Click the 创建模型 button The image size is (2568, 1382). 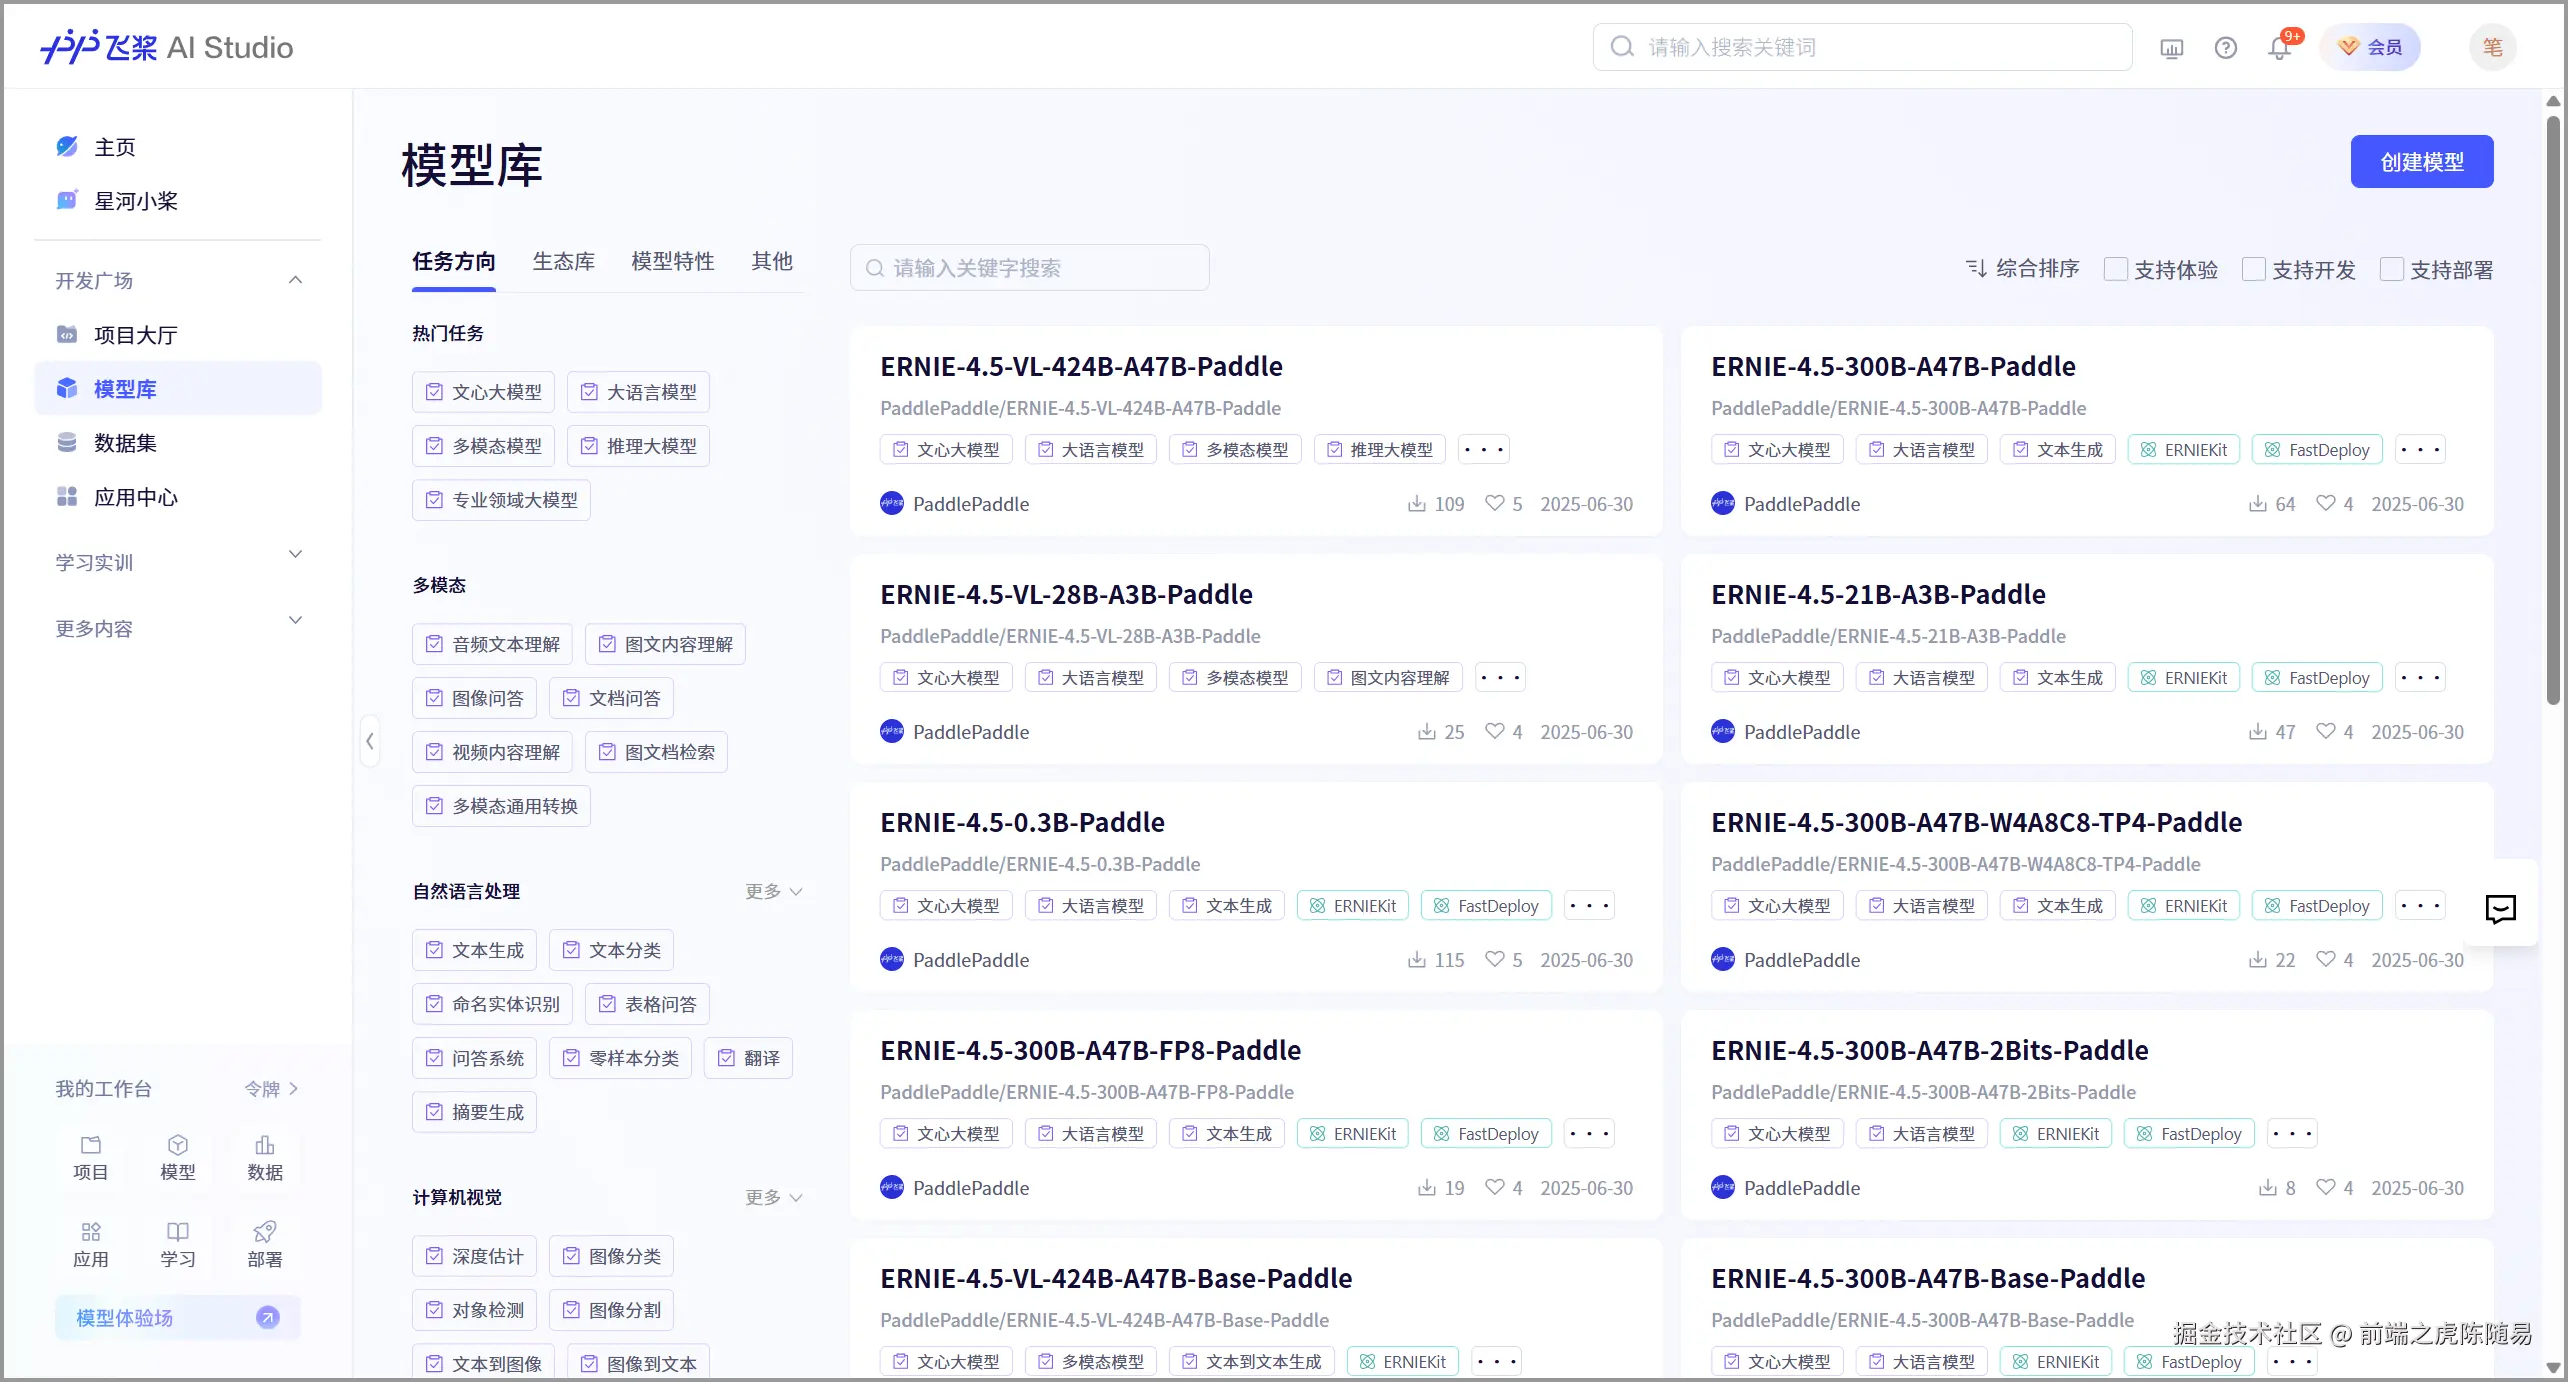pyautogui.click(x=2421, y=162)
